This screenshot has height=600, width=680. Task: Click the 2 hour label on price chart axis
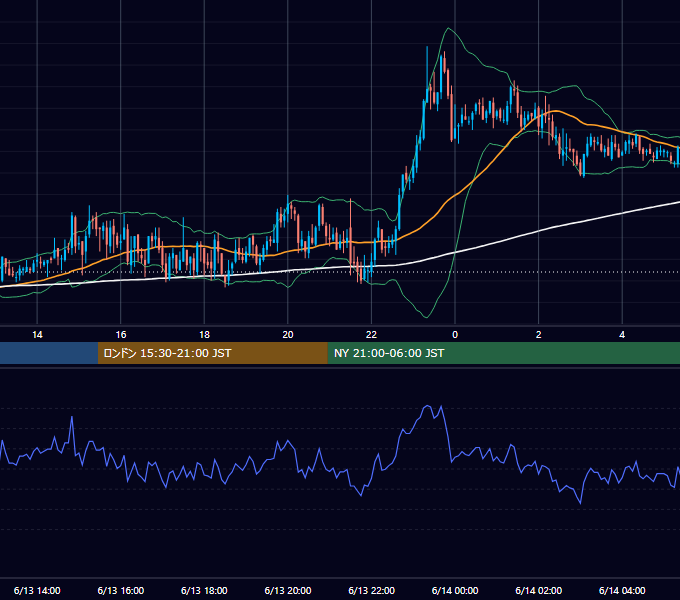[539, 335]
